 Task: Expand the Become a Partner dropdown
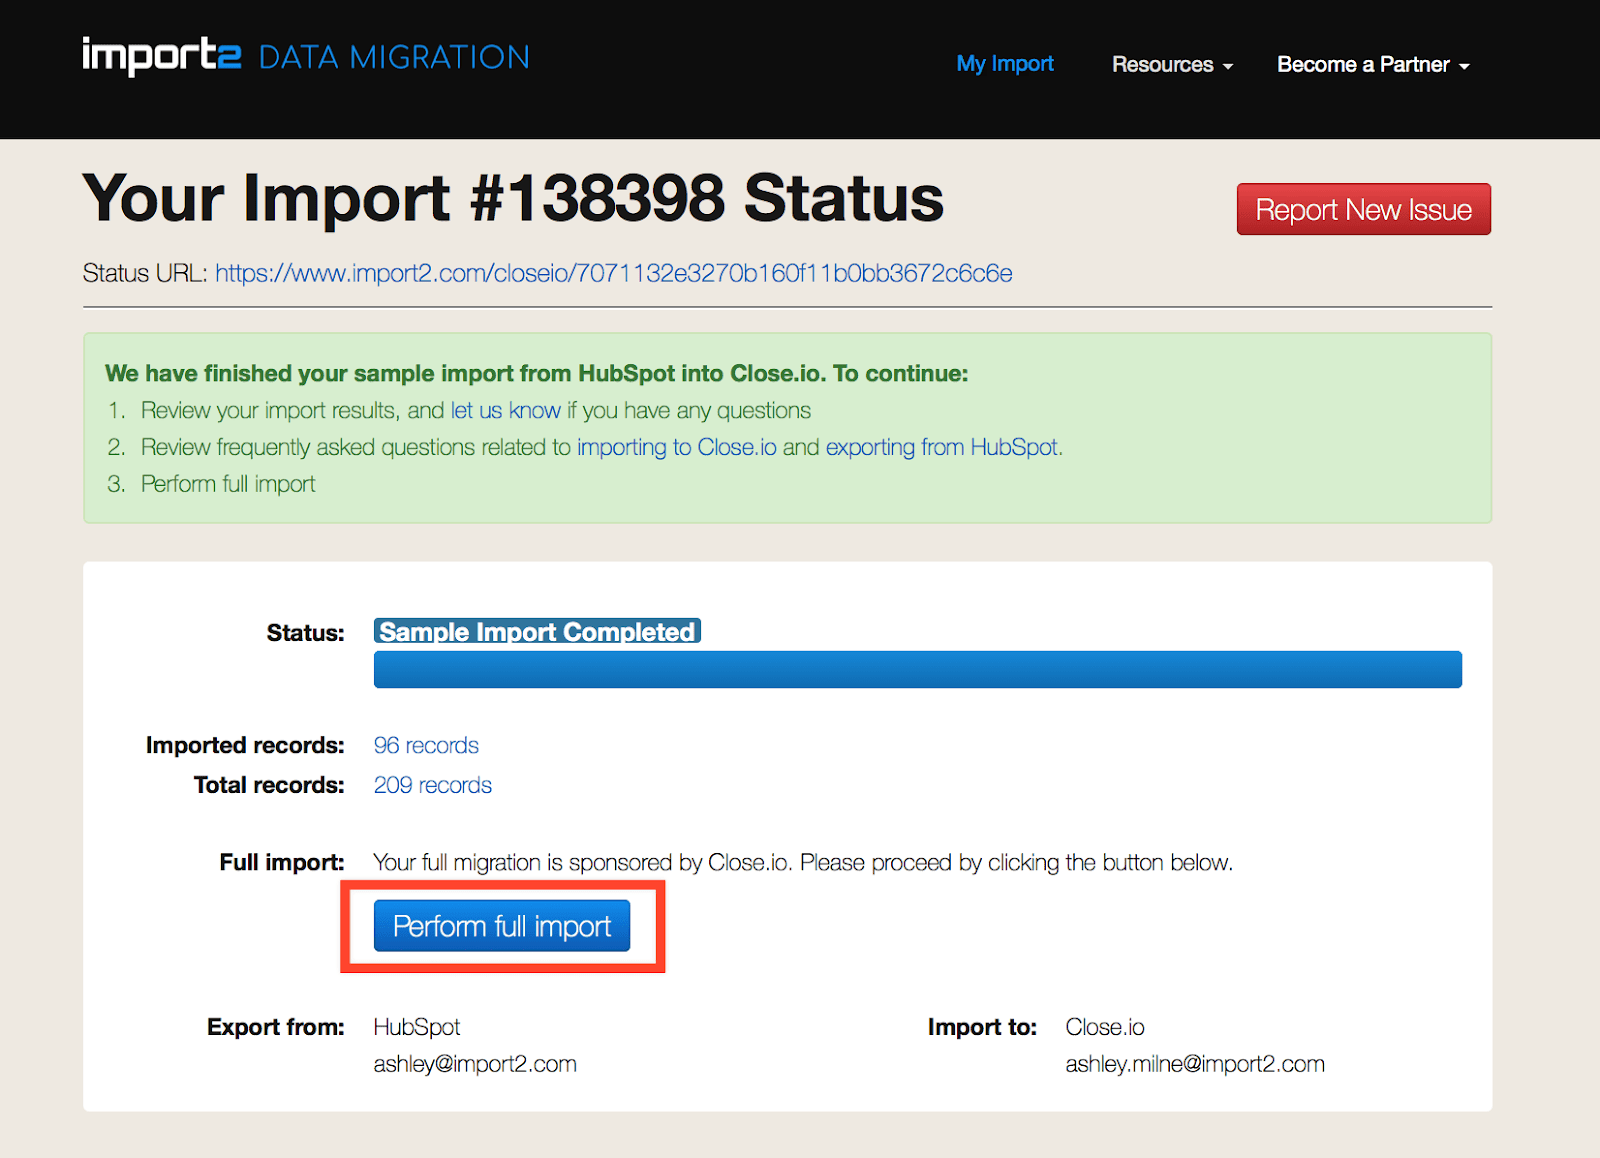coord(1373,64)
